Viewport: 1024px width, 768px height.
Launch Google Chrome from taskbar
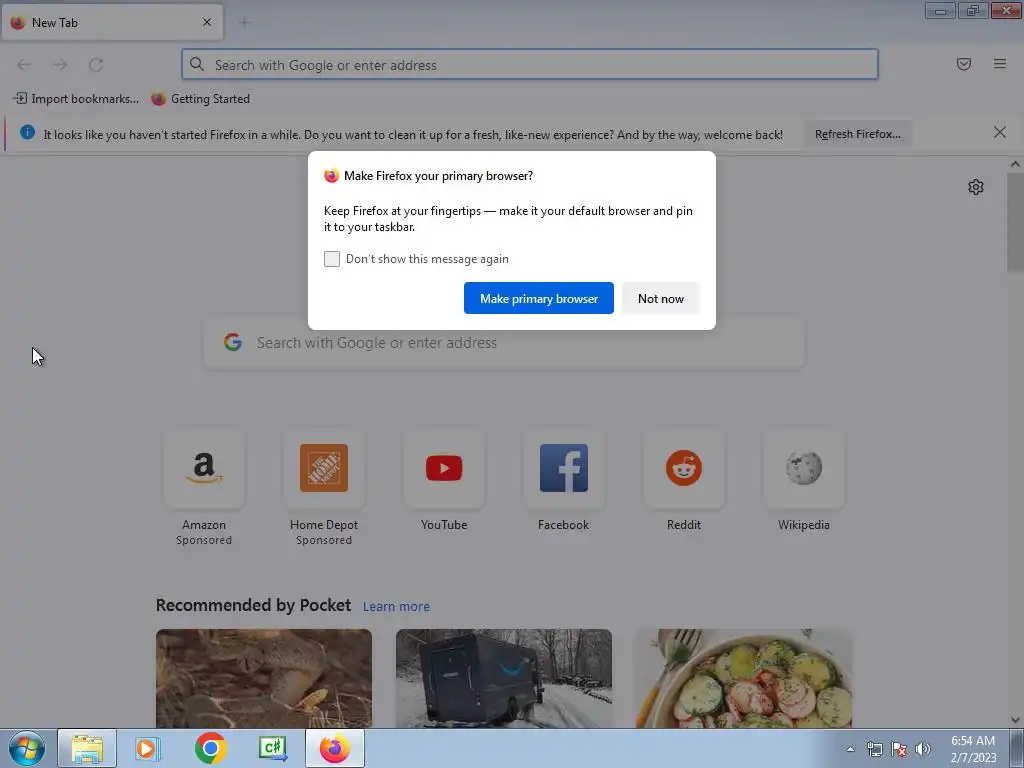[210, 748]
